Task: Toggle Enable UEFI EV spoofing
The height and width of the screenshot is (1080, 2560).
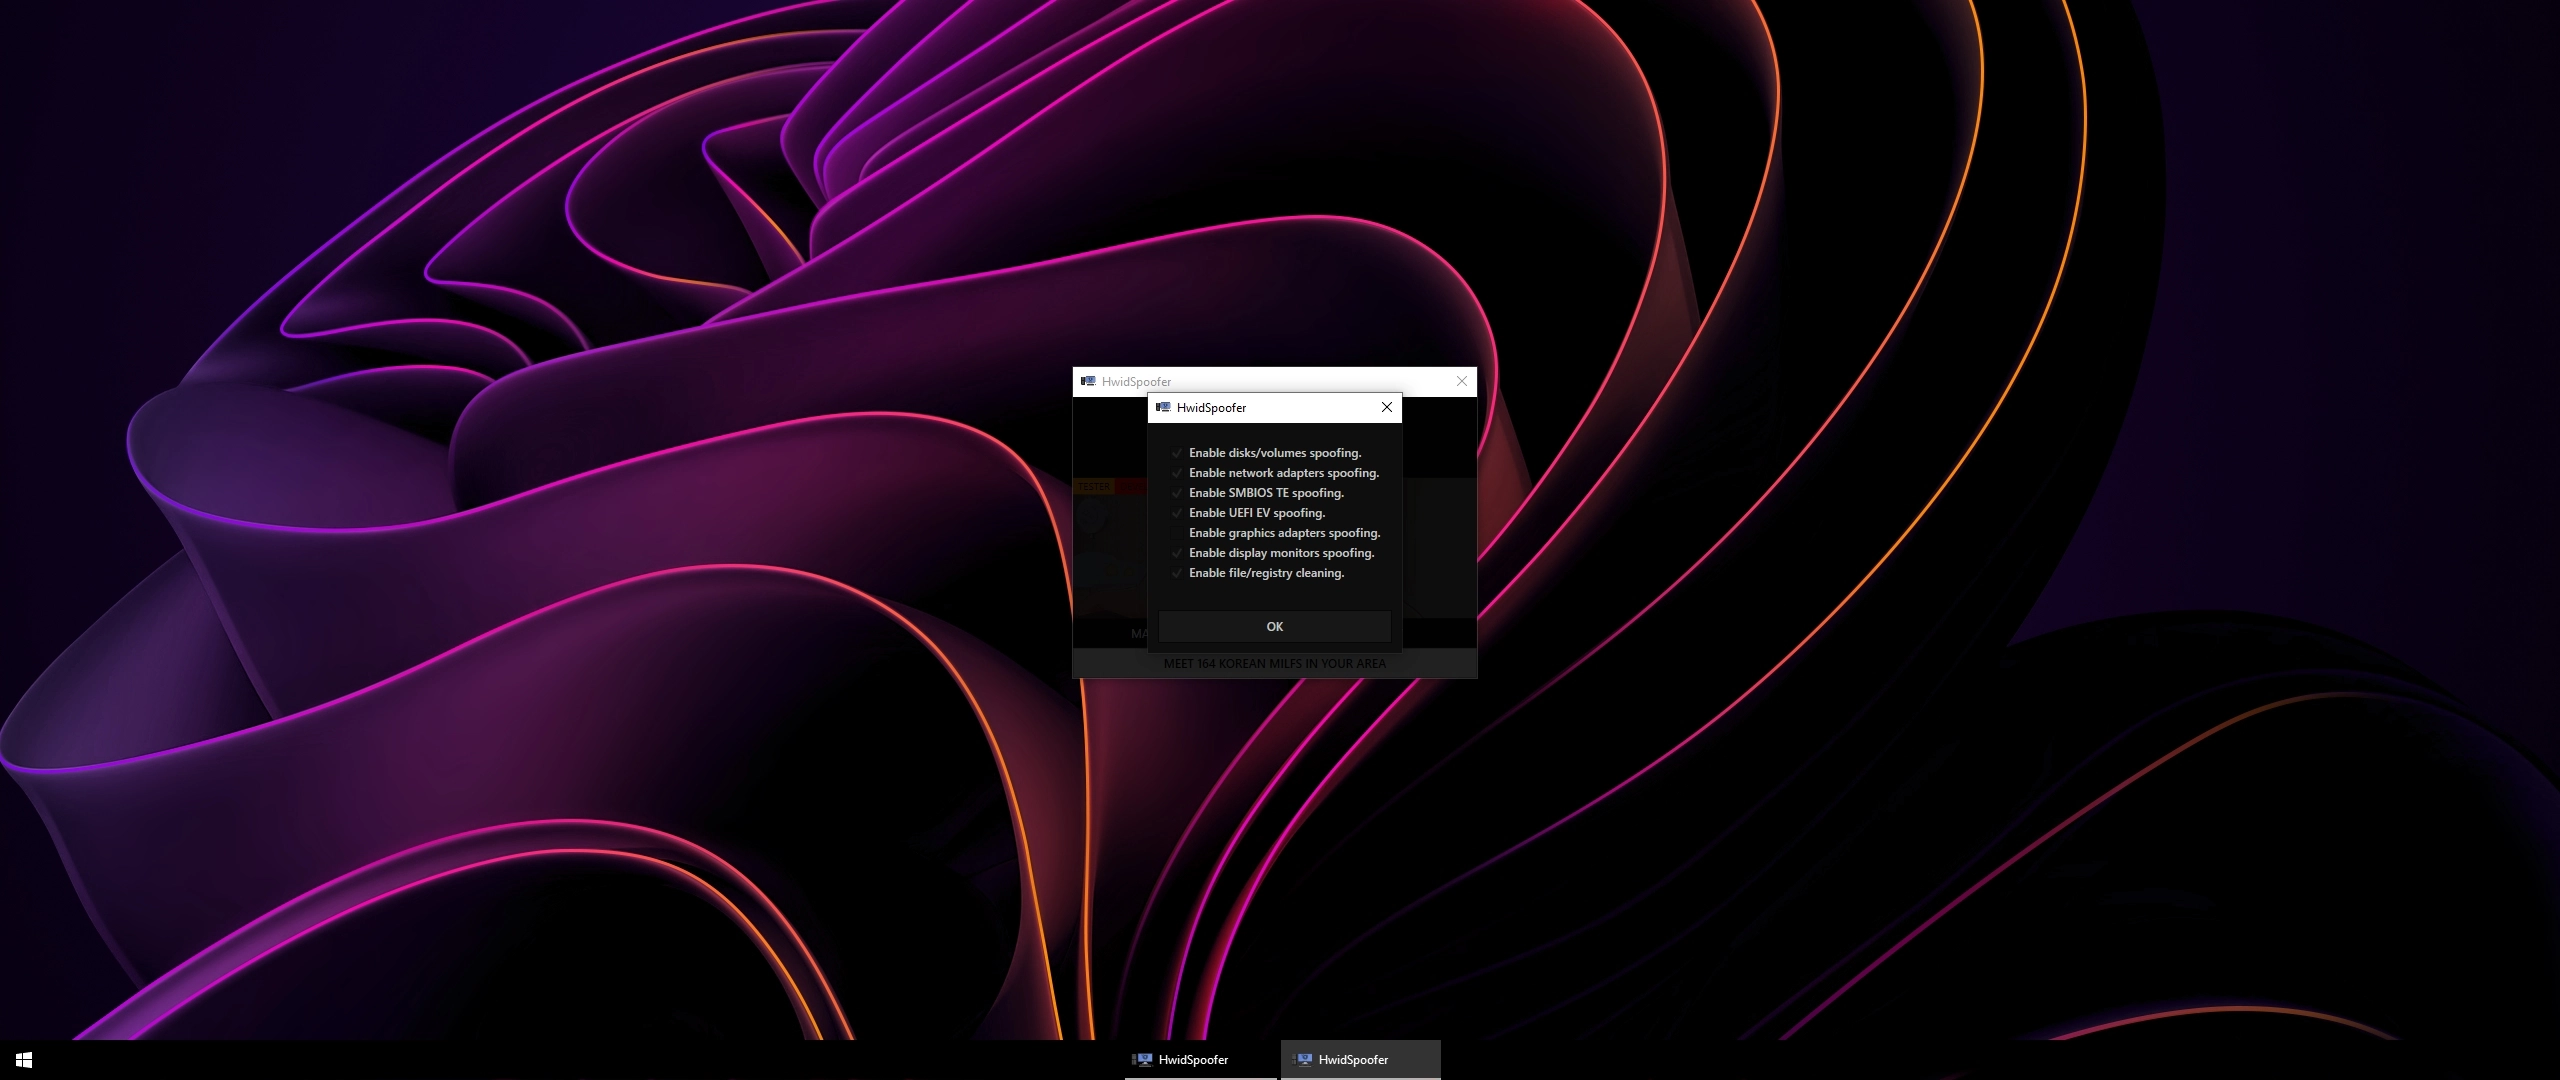Action: point(1177,513)
